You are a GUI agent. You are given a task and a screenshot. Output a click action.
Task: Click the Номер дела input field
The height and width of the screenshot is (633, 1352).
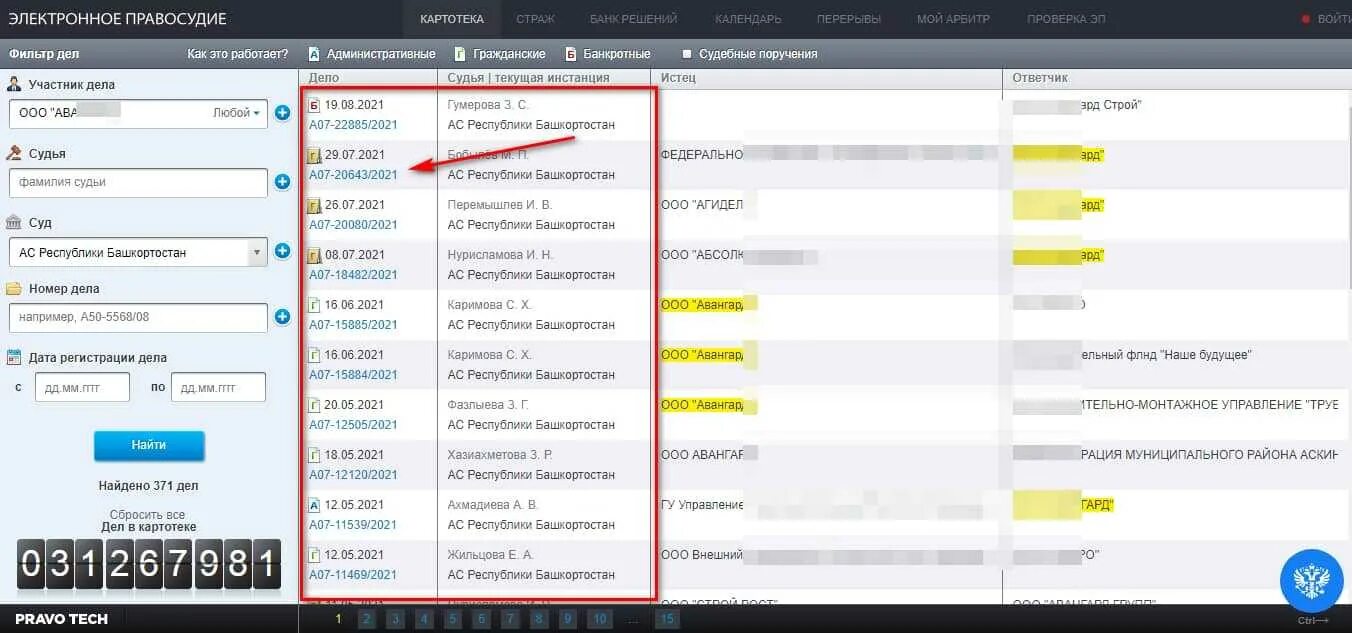click(138, 317)
